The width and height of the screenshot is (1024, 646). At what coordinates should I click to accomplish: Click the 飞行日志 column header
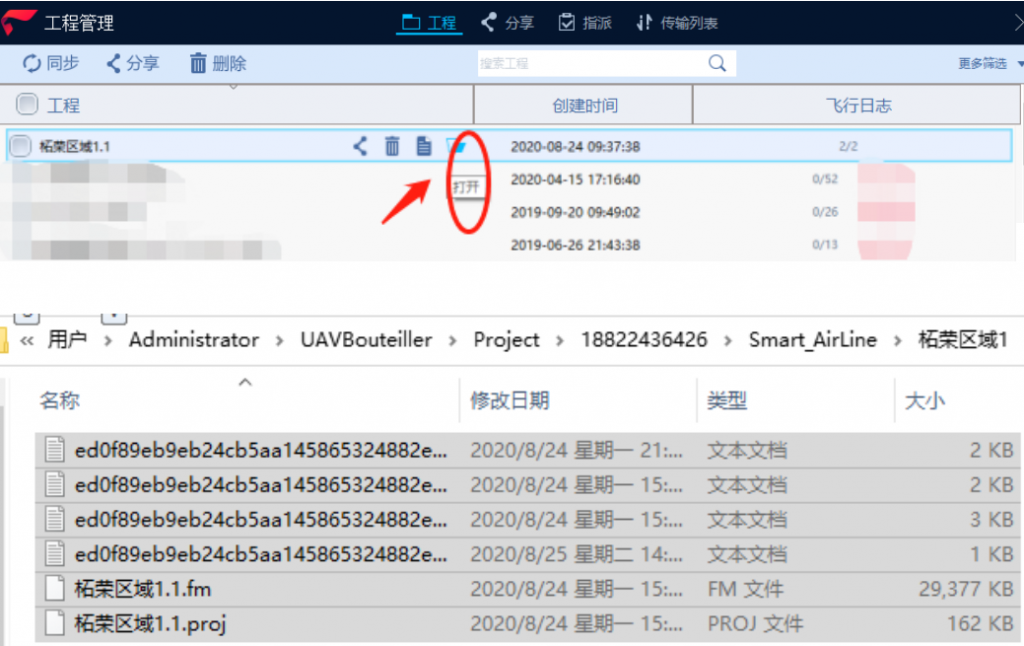tap(857, 105)
